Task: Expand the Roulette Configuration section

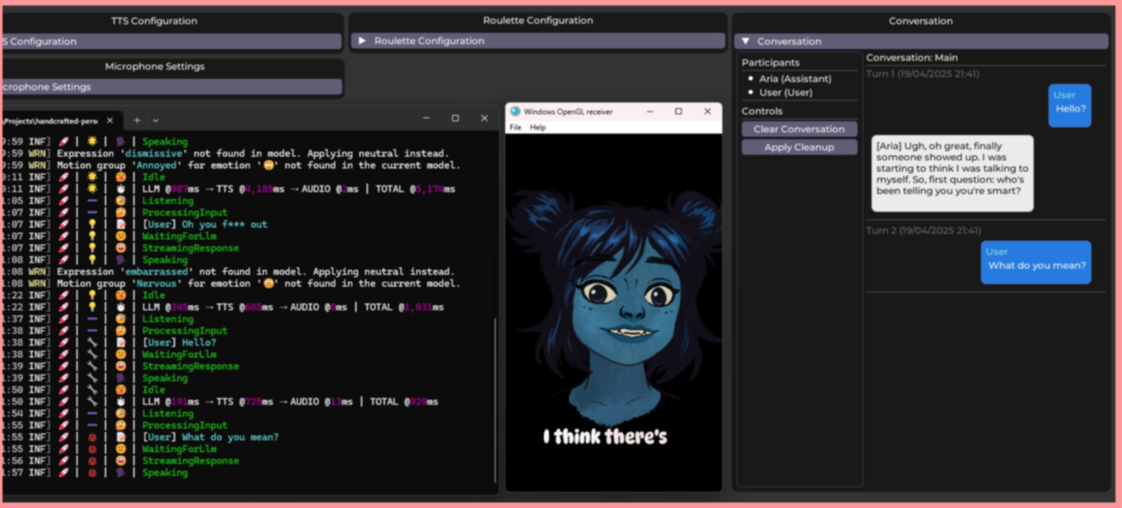Action: click(x=537, y=41)
